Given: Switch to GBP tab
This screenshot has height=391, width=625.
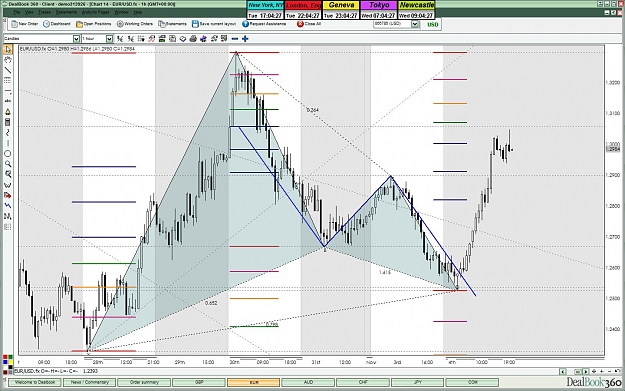Looking at the screenshot, I should pos(199,382).
